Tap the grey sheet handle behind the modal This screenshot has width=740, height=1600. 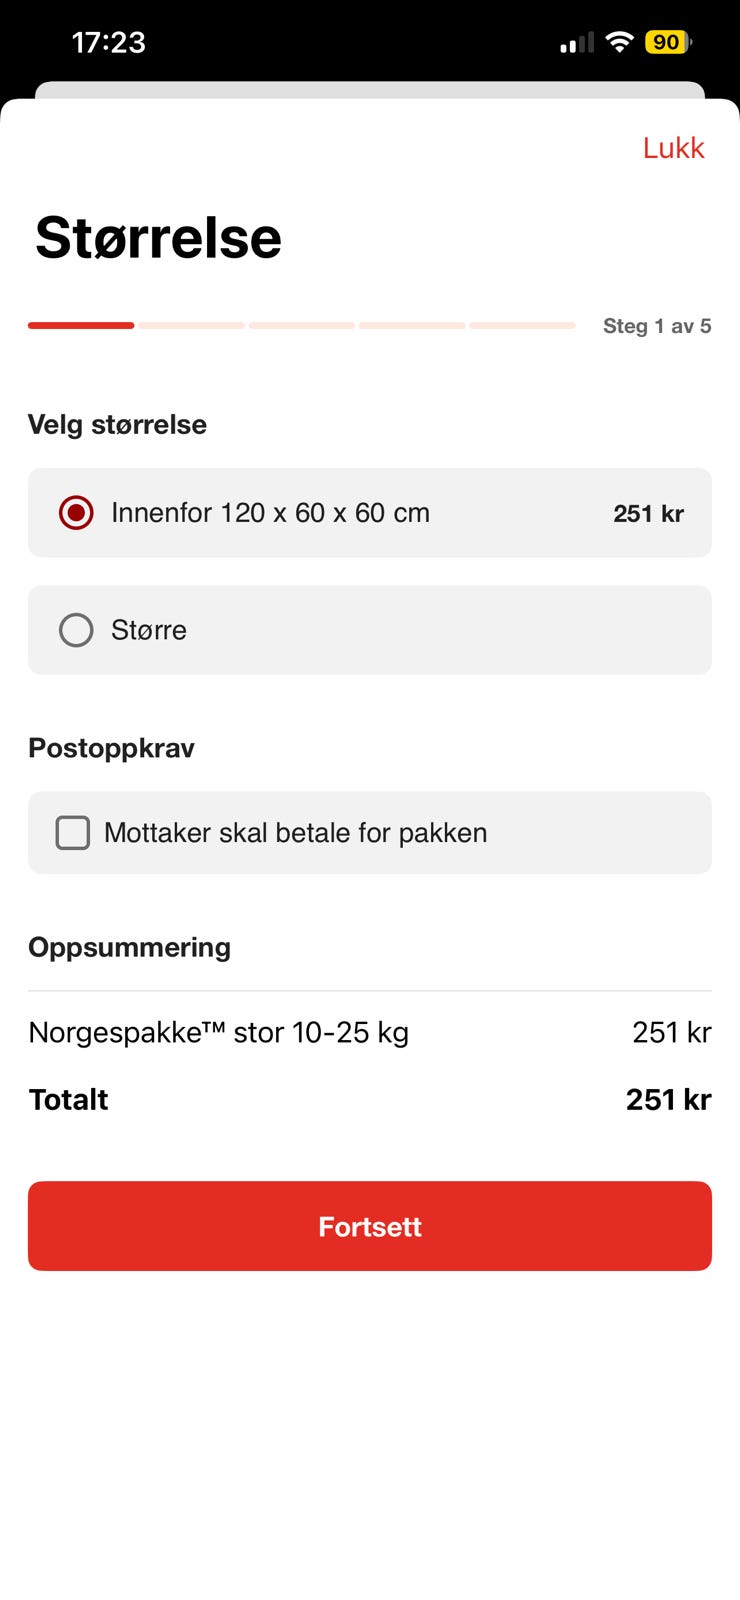tap(370, 89)
